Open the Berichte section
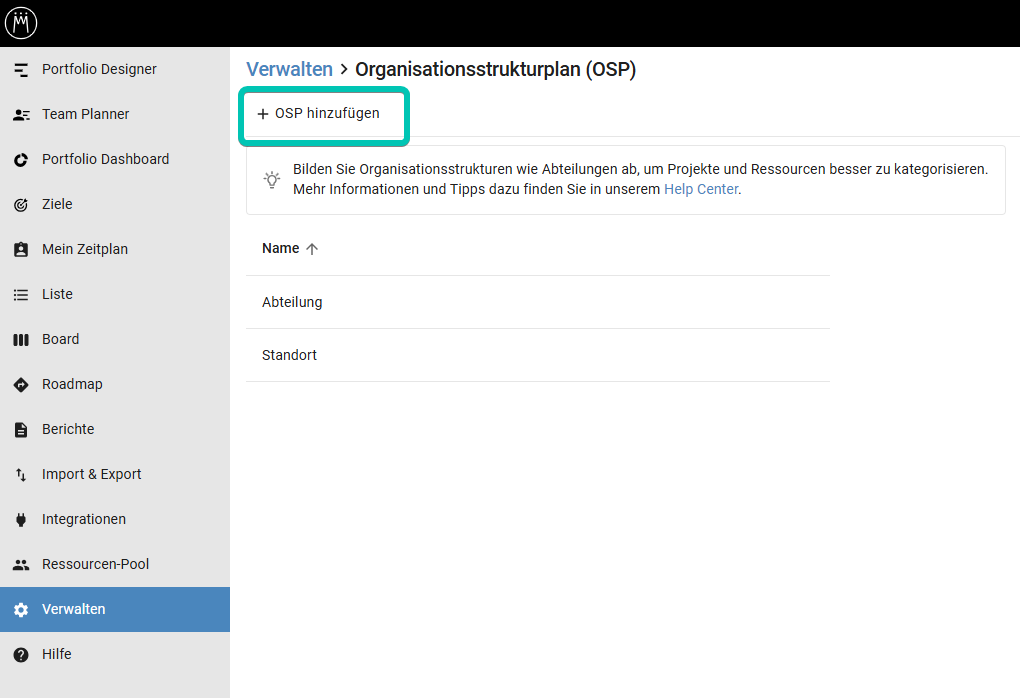 pyautogui.click(x=114, y=429)
